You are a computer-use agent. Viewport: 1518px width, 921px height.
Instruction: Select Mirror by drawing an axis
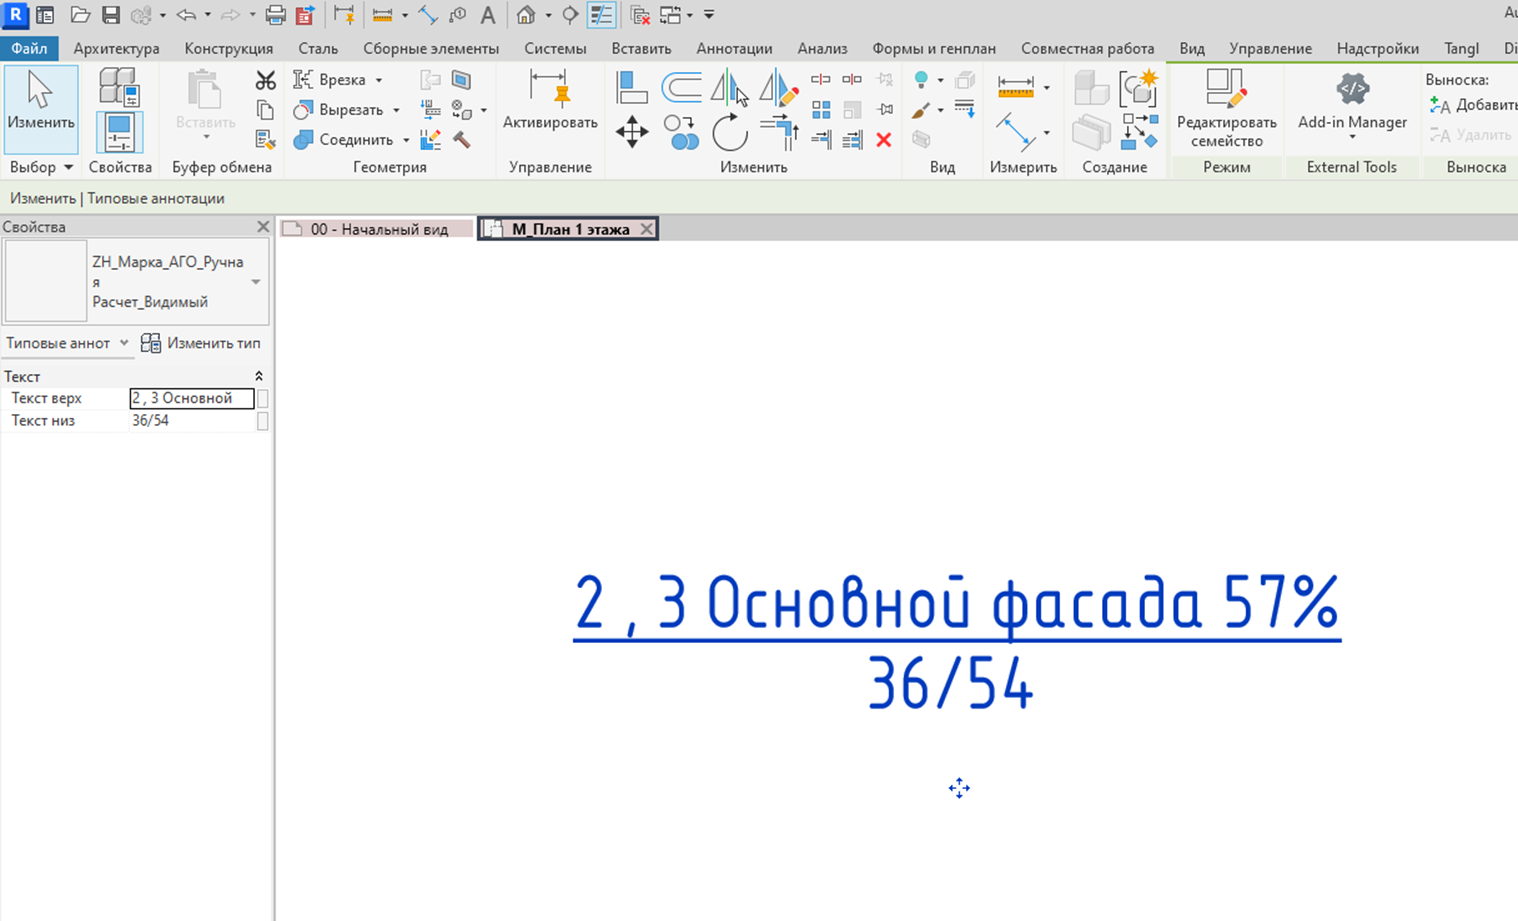click(x=778, y=87)
